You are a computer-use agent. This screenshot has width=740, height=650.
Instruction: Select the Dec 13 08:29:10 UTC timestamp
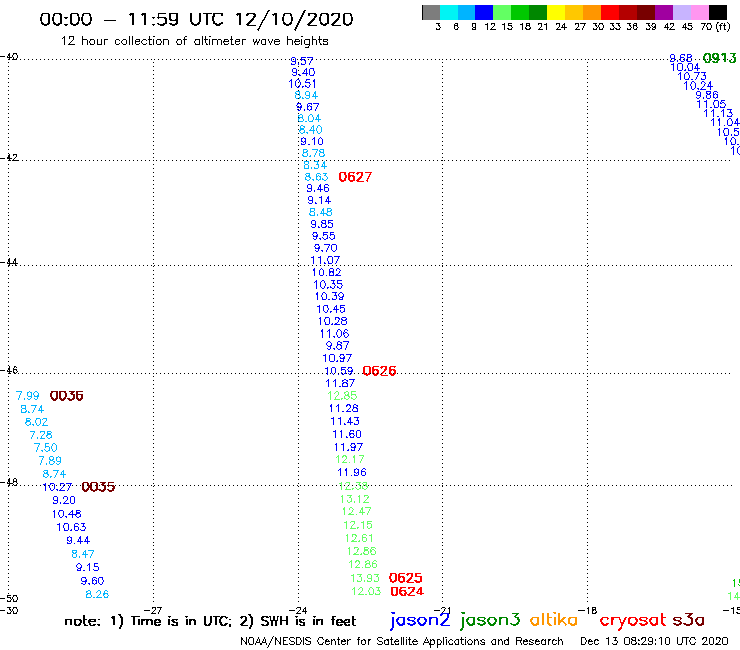point(654,641)
